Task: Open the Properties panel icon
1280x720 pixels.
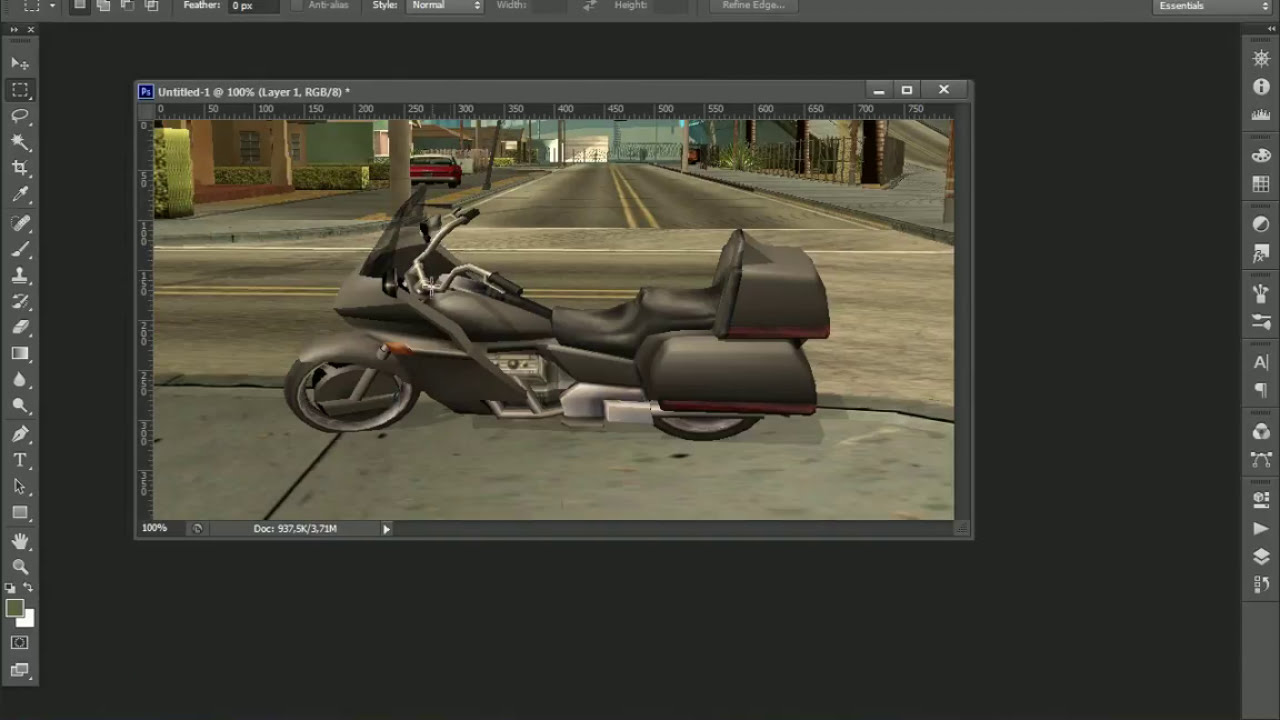Action: click(1261, 499)
